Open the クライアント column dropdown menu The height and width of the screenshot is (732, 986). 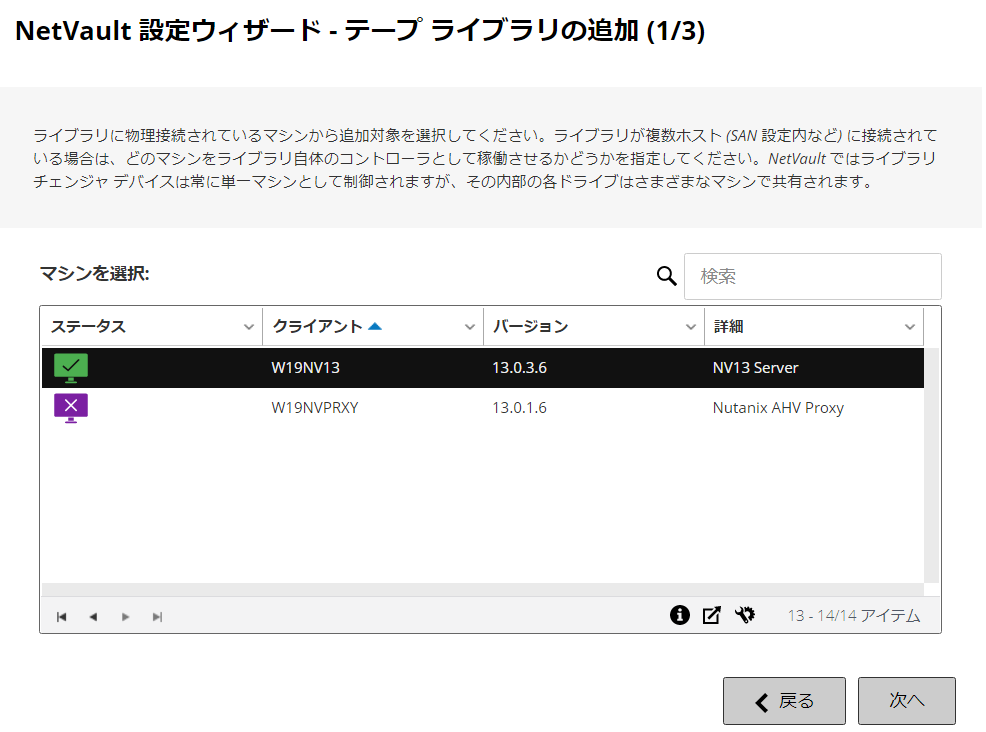coord(469,327)
